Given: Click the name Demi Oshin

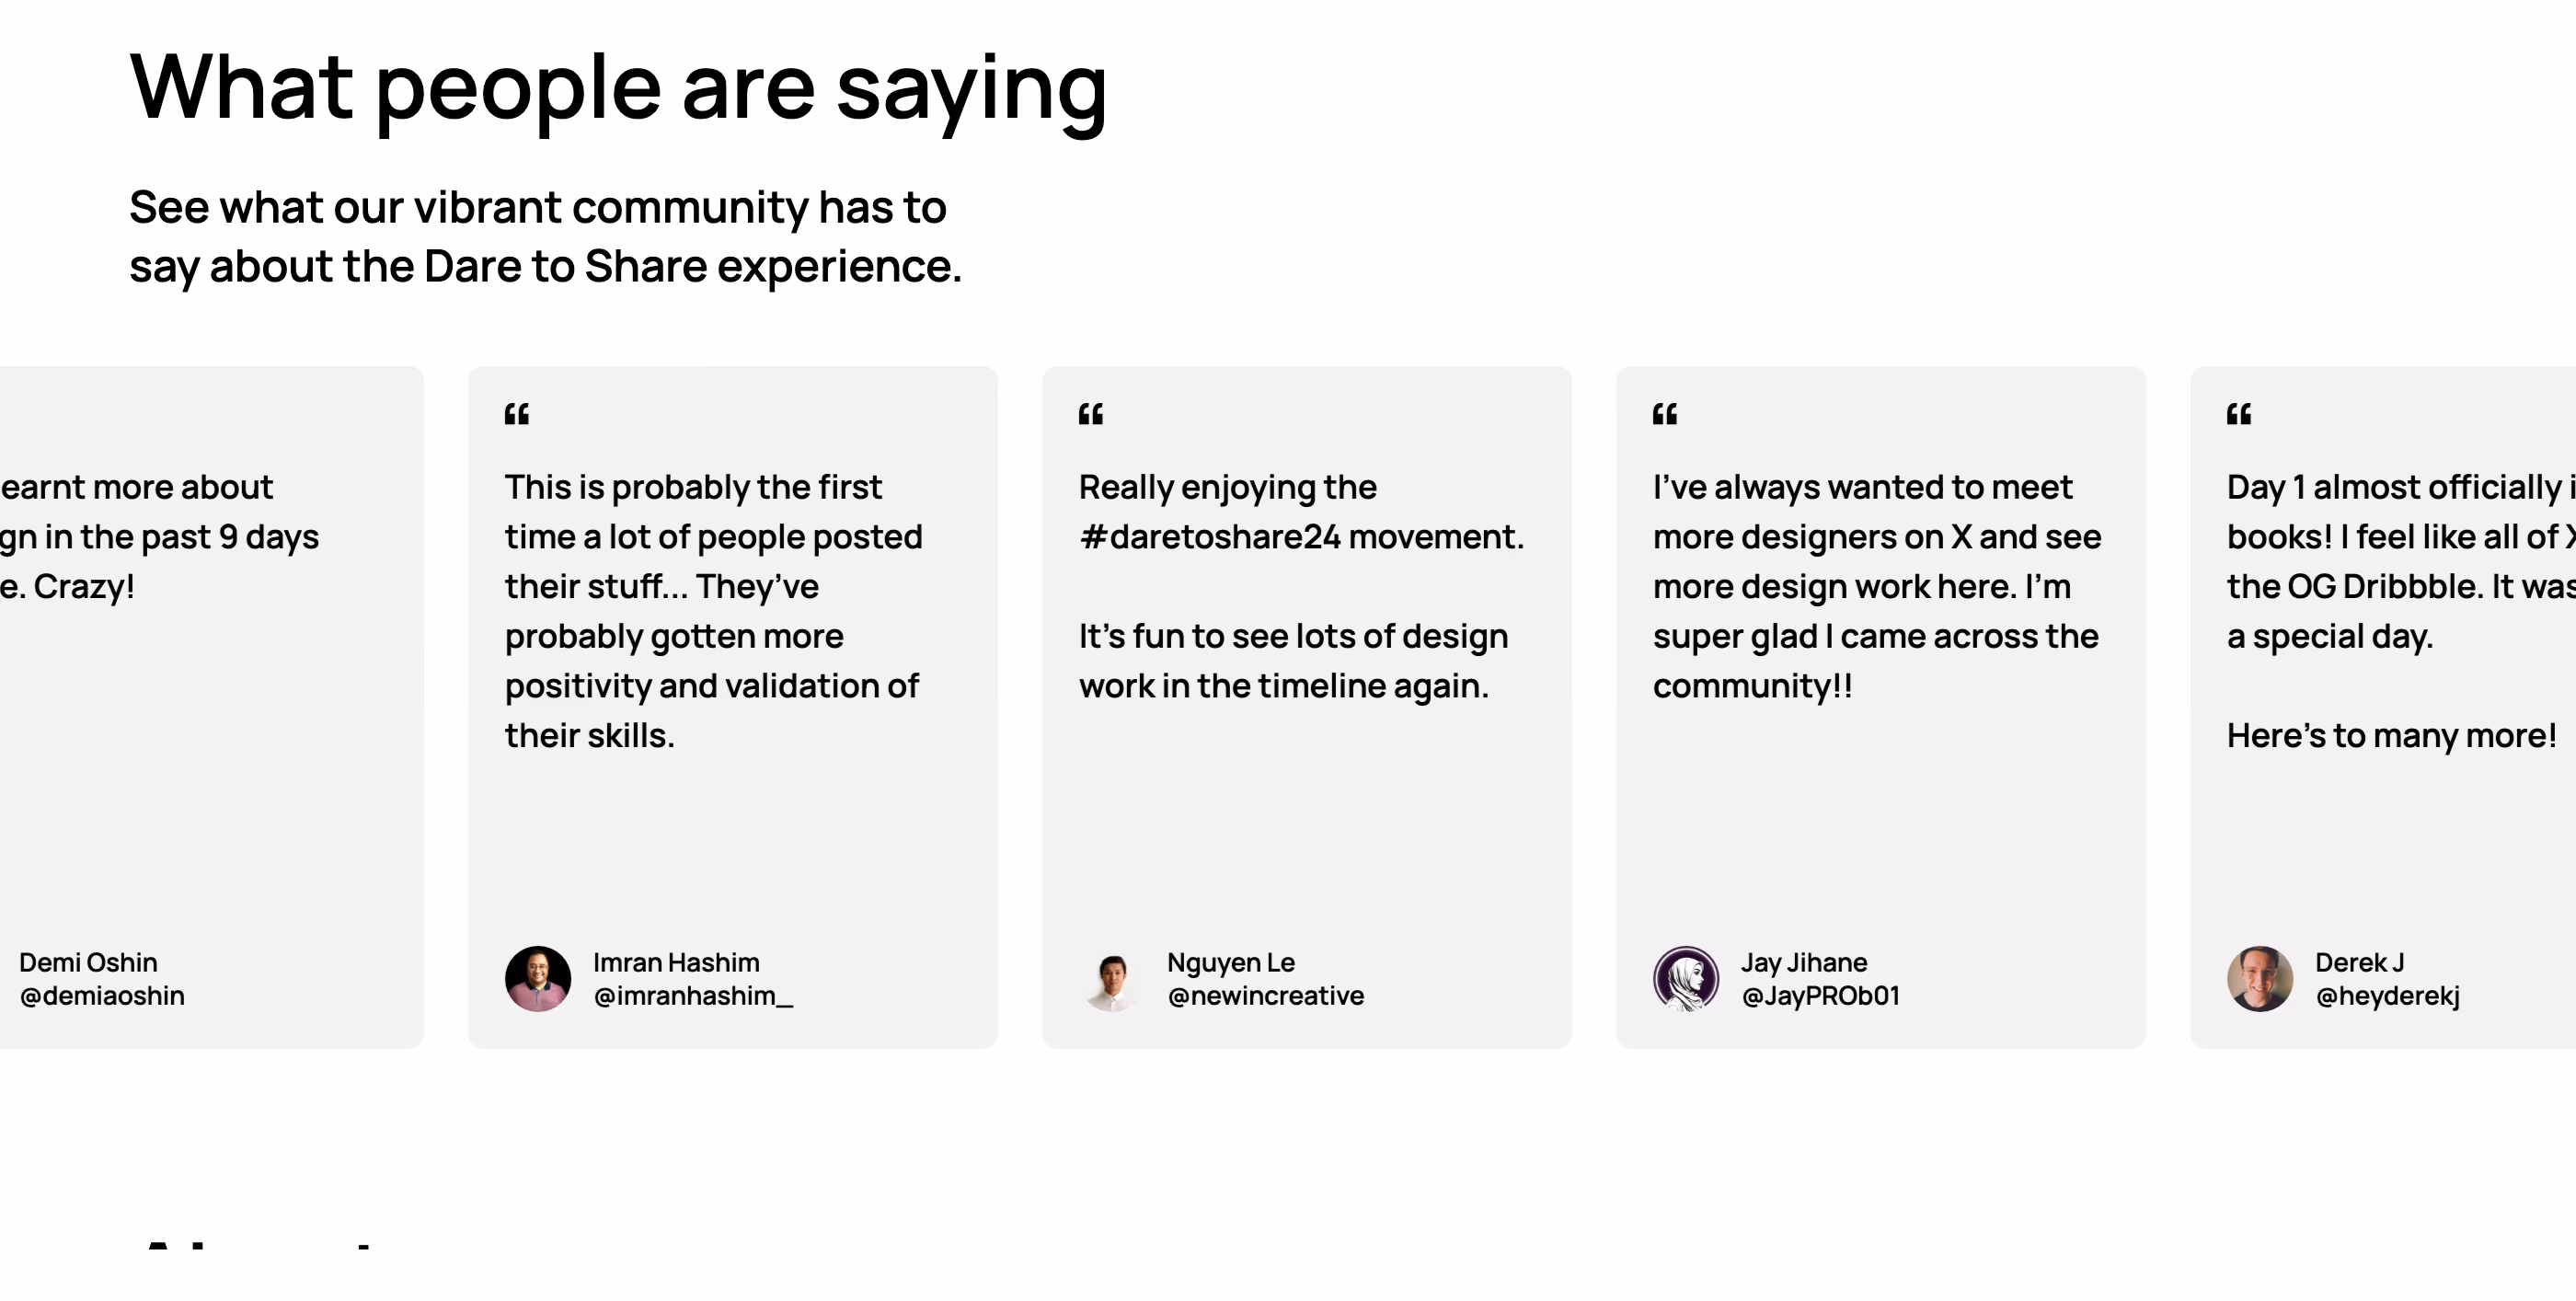Looking at the screenshot, I should click(89, 962).
